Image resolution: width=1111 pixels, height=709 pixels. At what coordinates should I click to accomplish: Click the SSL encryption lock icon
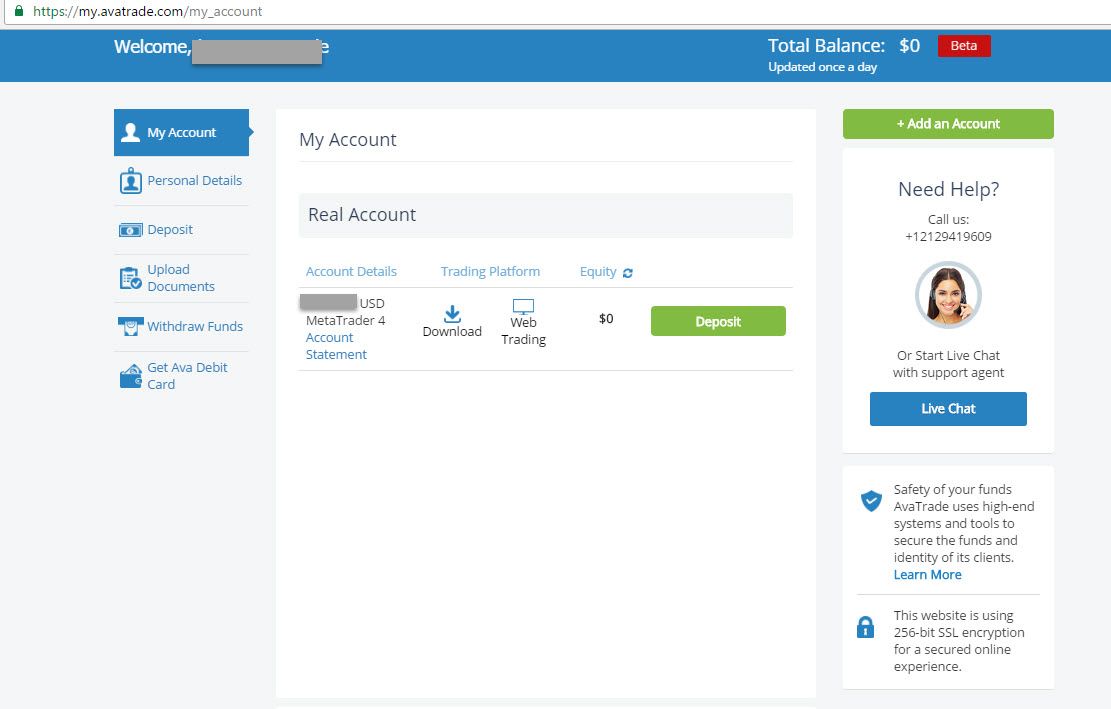865,627
